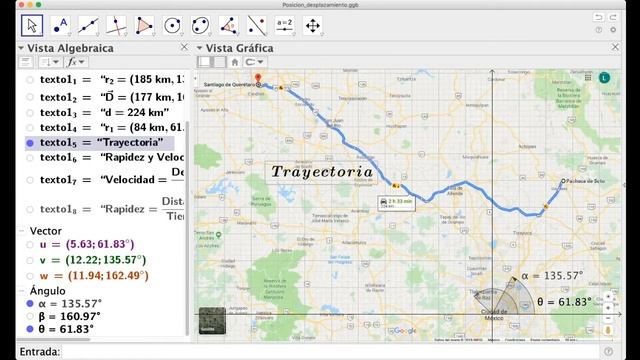This screenshot has height=360, width=640.
Task: Select the Point tool
Action: click(60, 26)
